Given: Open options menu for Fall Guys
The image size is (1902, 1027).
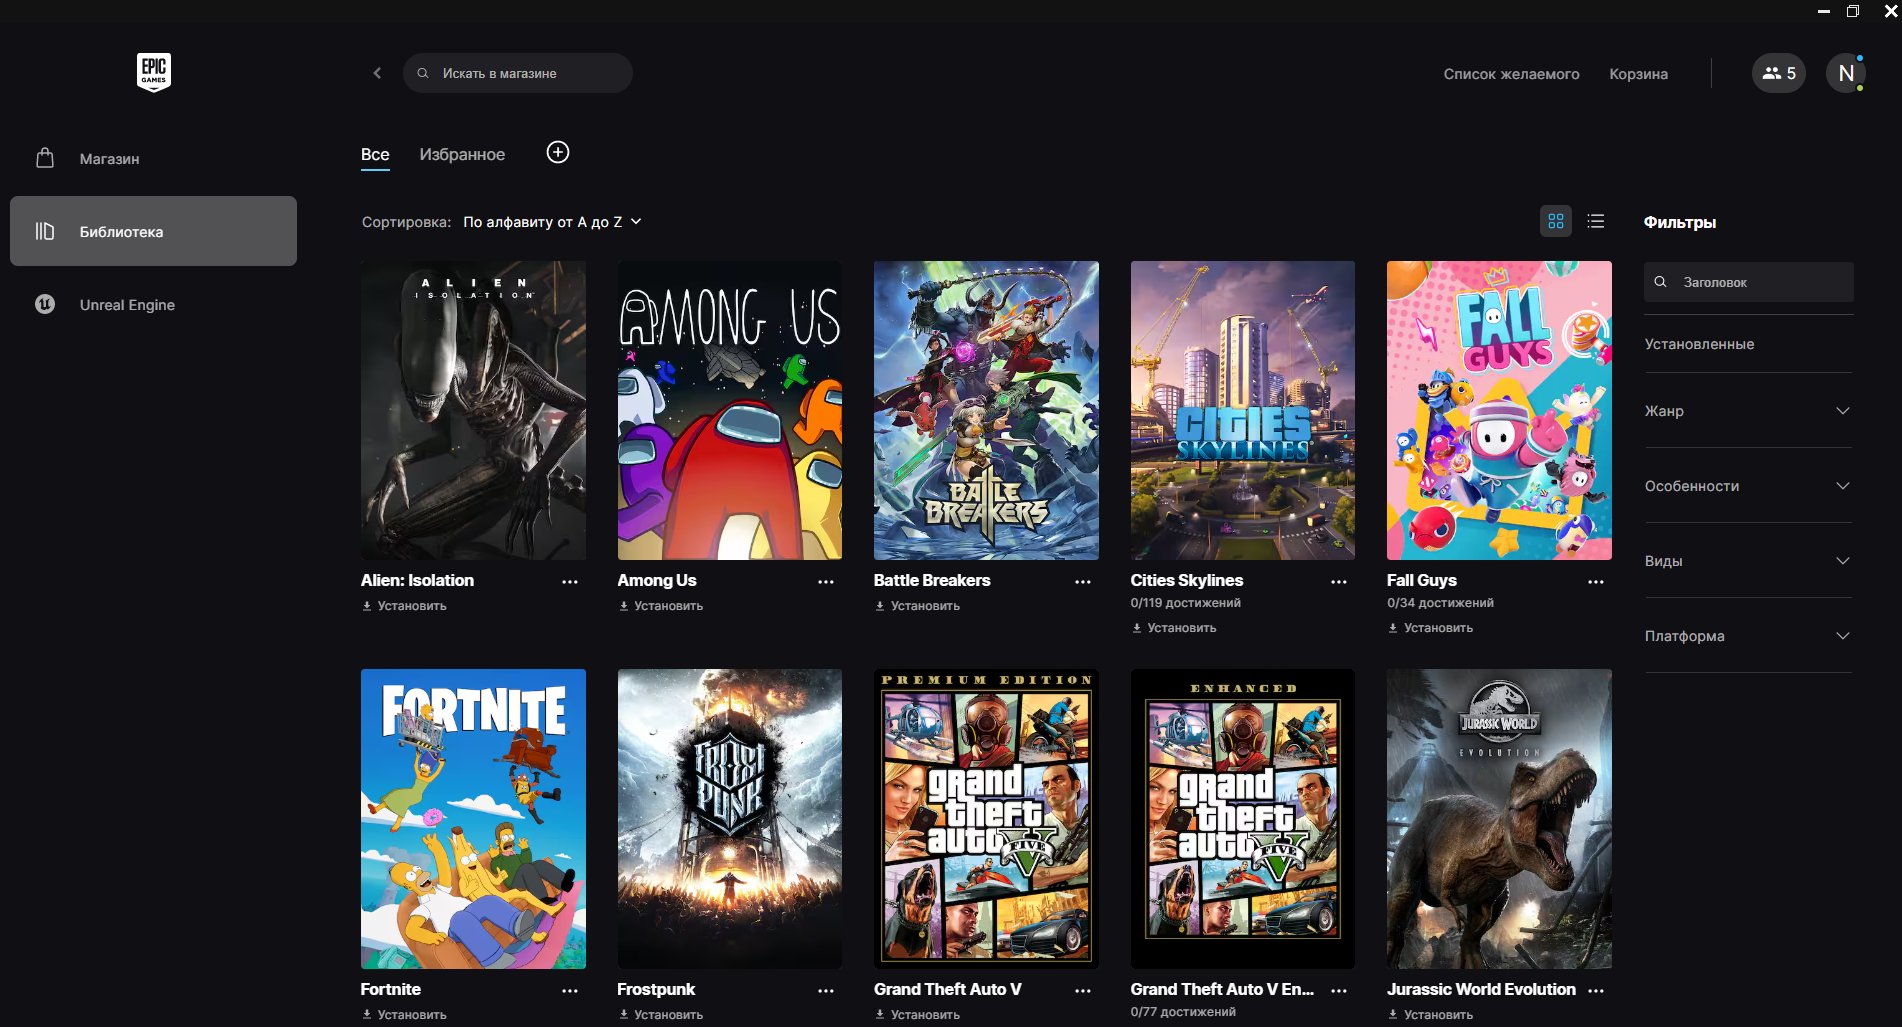Looking at the screenshot, I should (1595, 582).
